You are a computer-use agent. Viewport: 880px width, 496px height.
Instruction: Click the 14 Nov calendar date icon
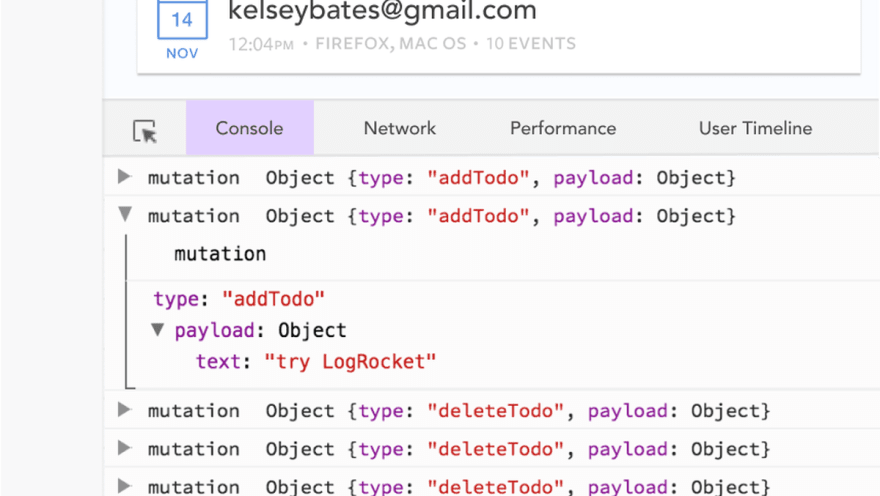182,30
